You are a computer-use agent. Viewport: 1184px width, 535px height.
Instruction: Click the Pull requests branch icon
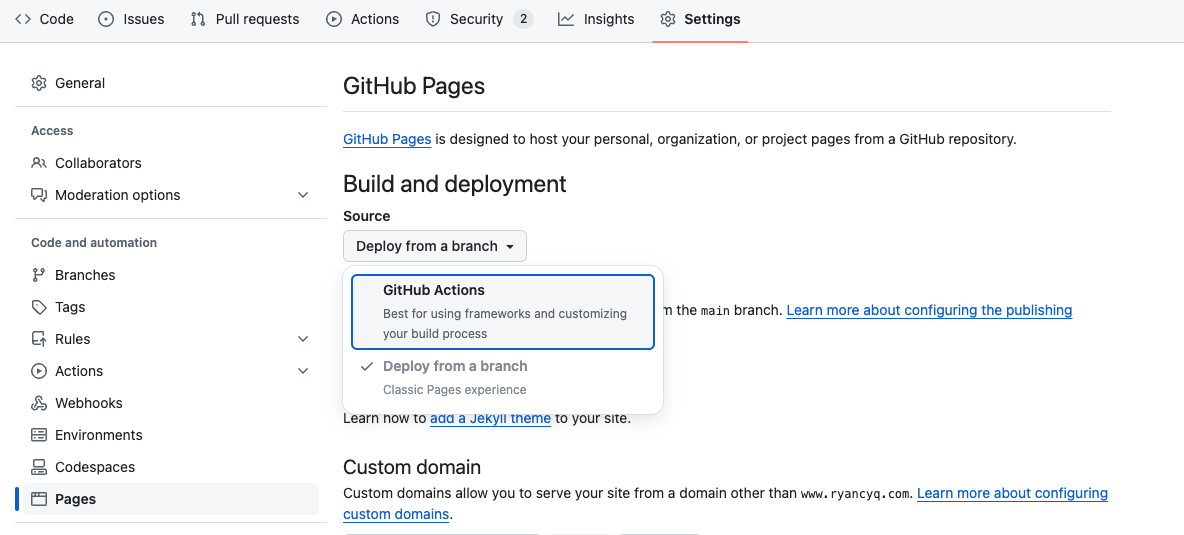point(198,20)
